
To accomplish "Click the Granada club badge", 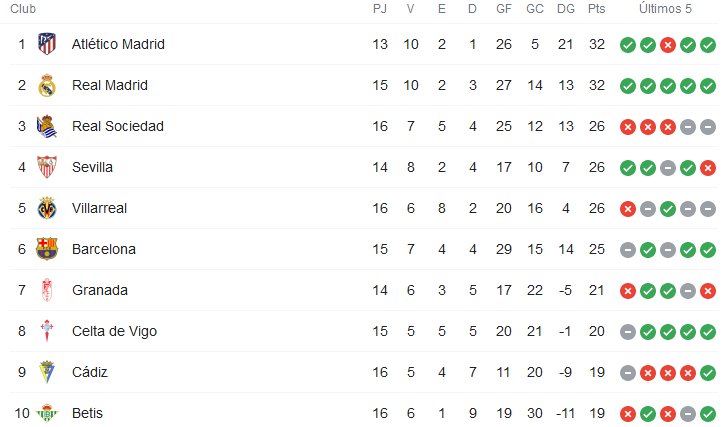I will pos(47,290).
